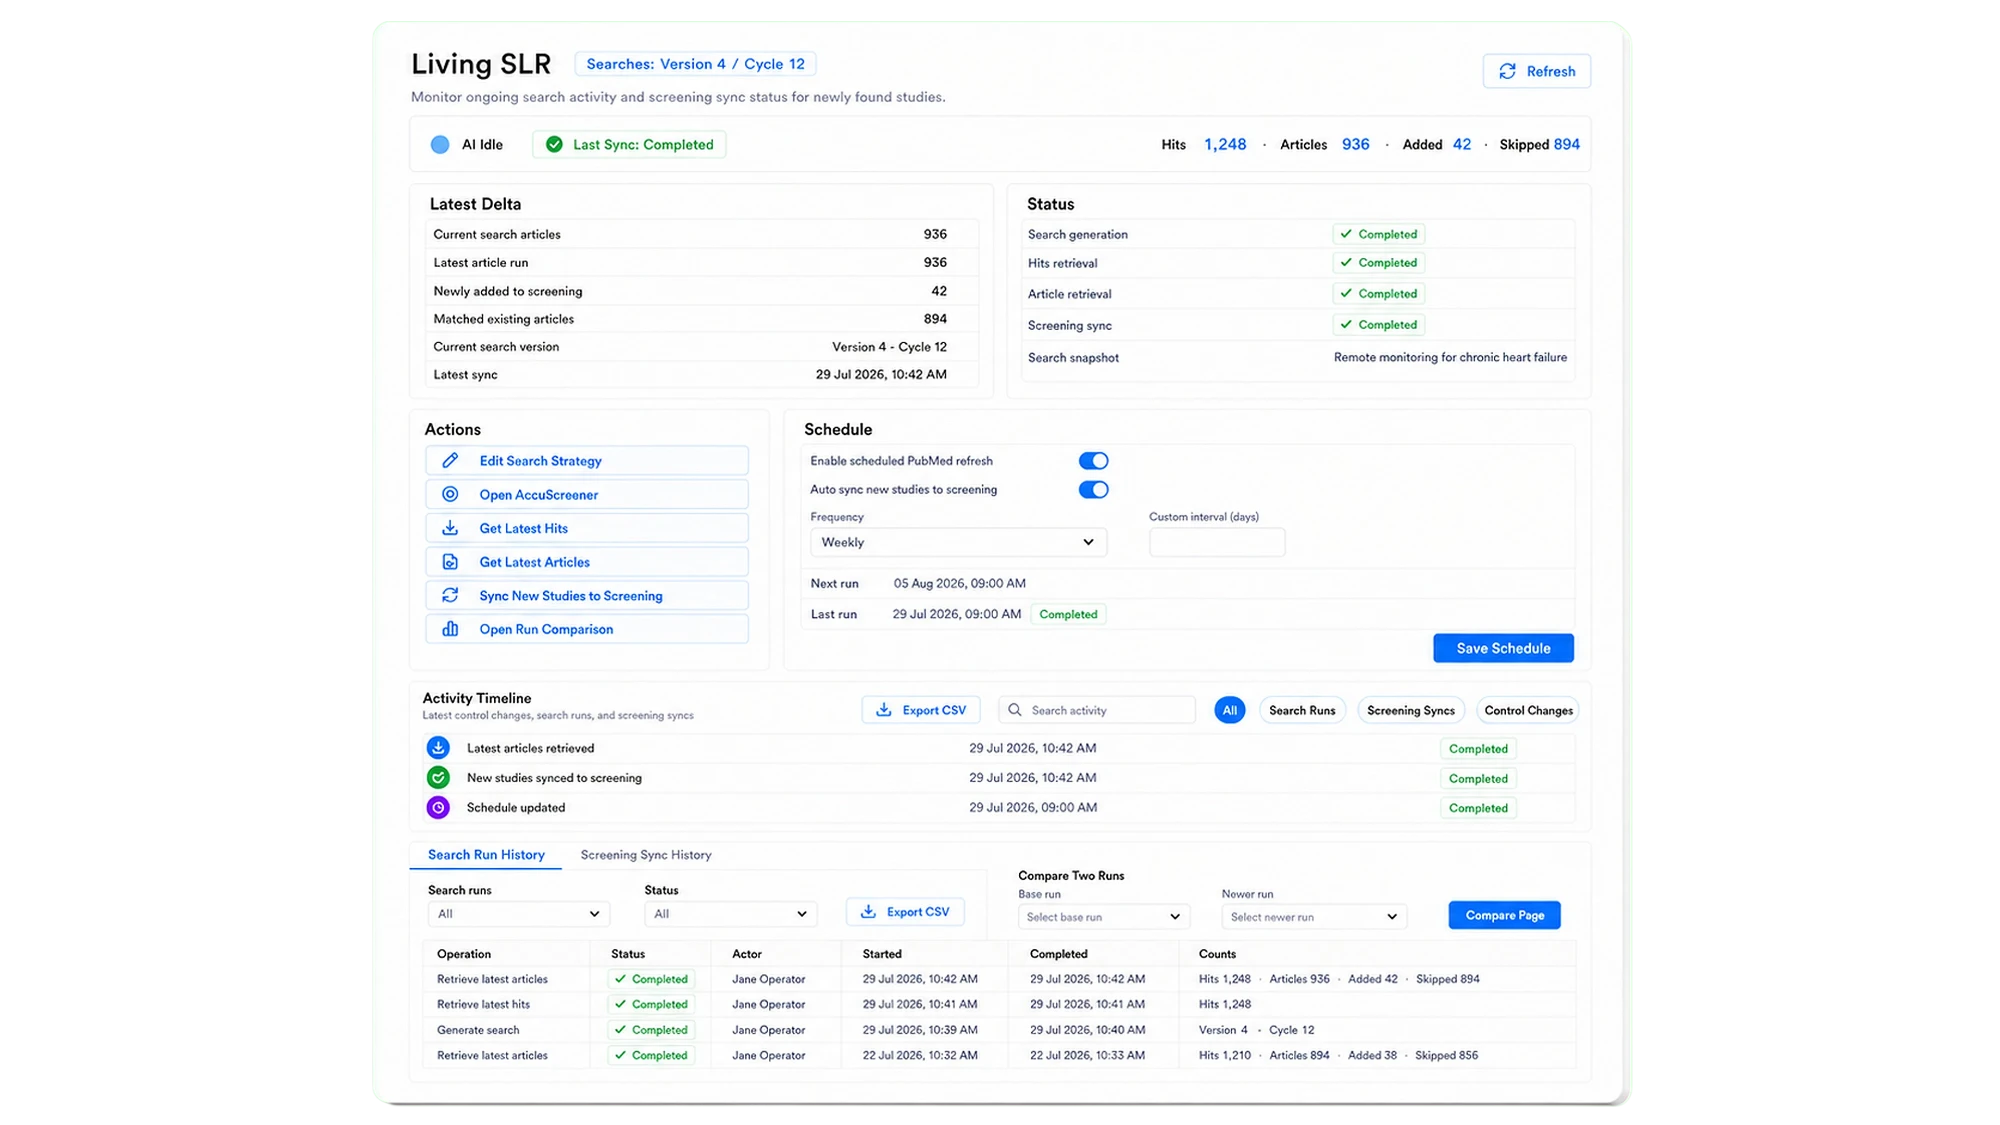Click the Last Sync: Completed badge
Screen dimensions: 2000x1125
[629, 144]
